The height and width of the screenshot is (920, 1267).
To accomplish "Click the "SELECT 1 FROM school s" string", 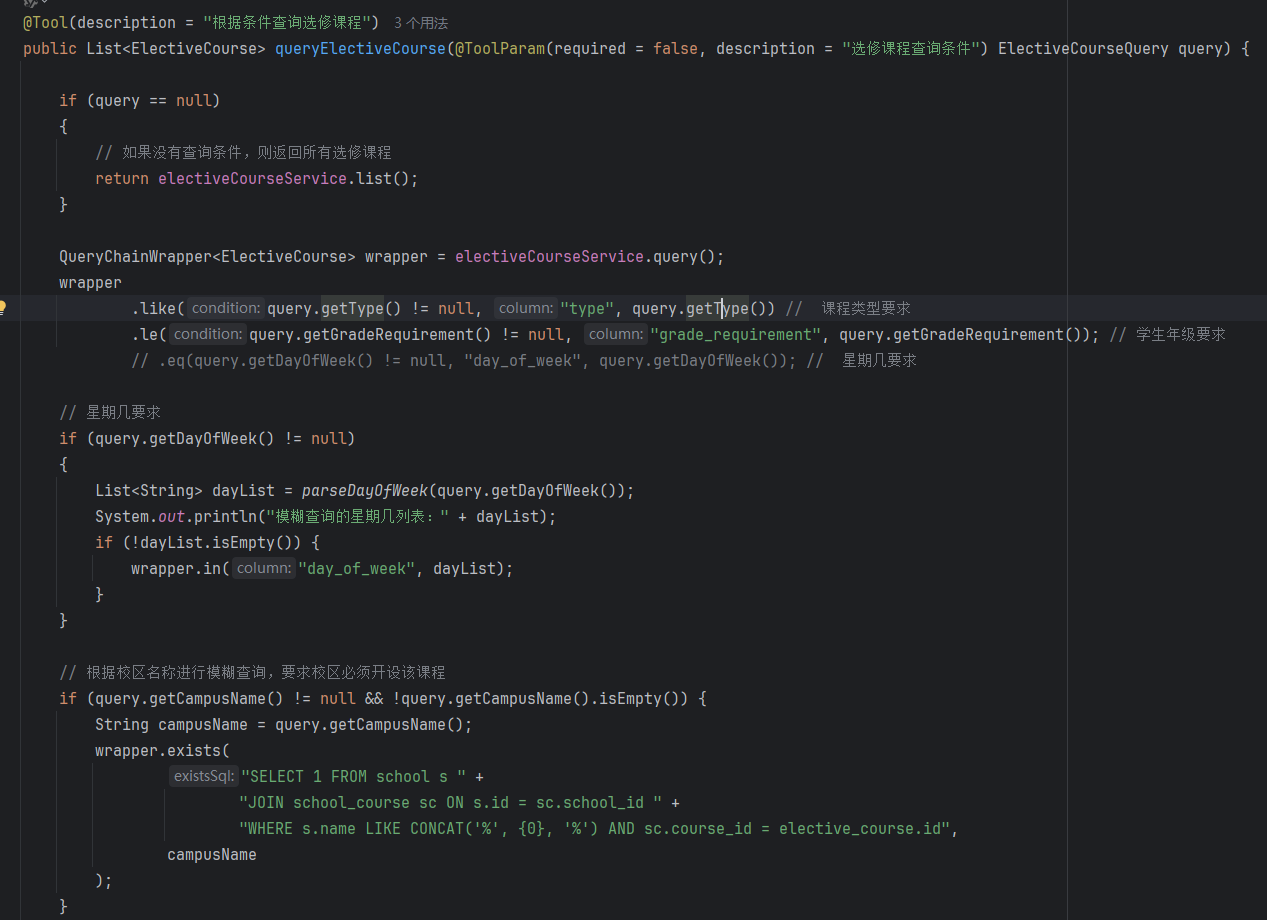I will tap(354, 776).
